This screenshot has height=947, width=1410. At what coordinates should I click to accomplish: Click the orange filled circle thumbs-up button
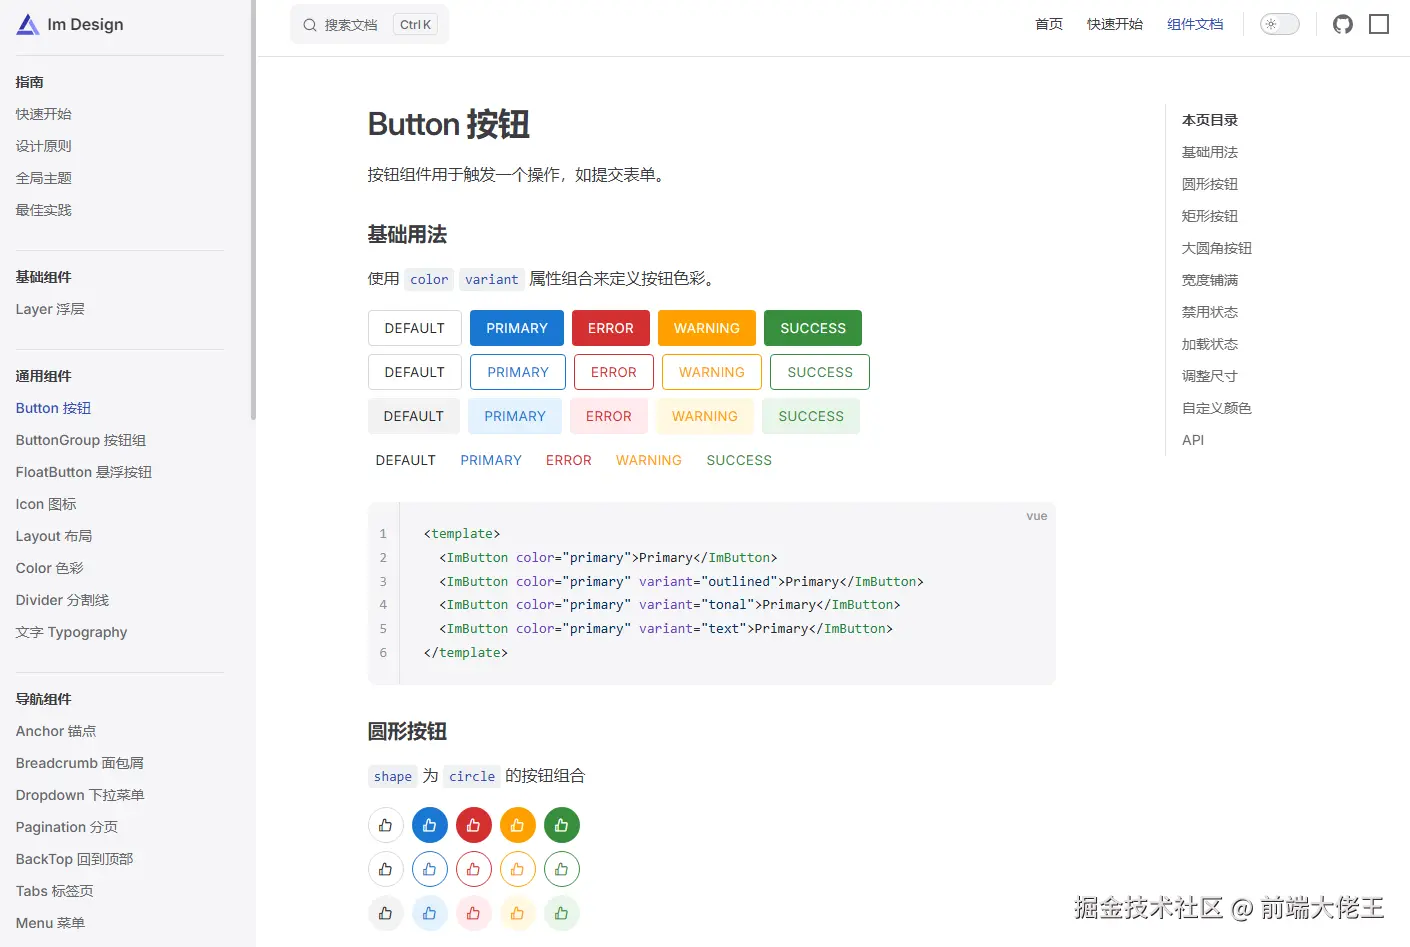pos(518,825)
